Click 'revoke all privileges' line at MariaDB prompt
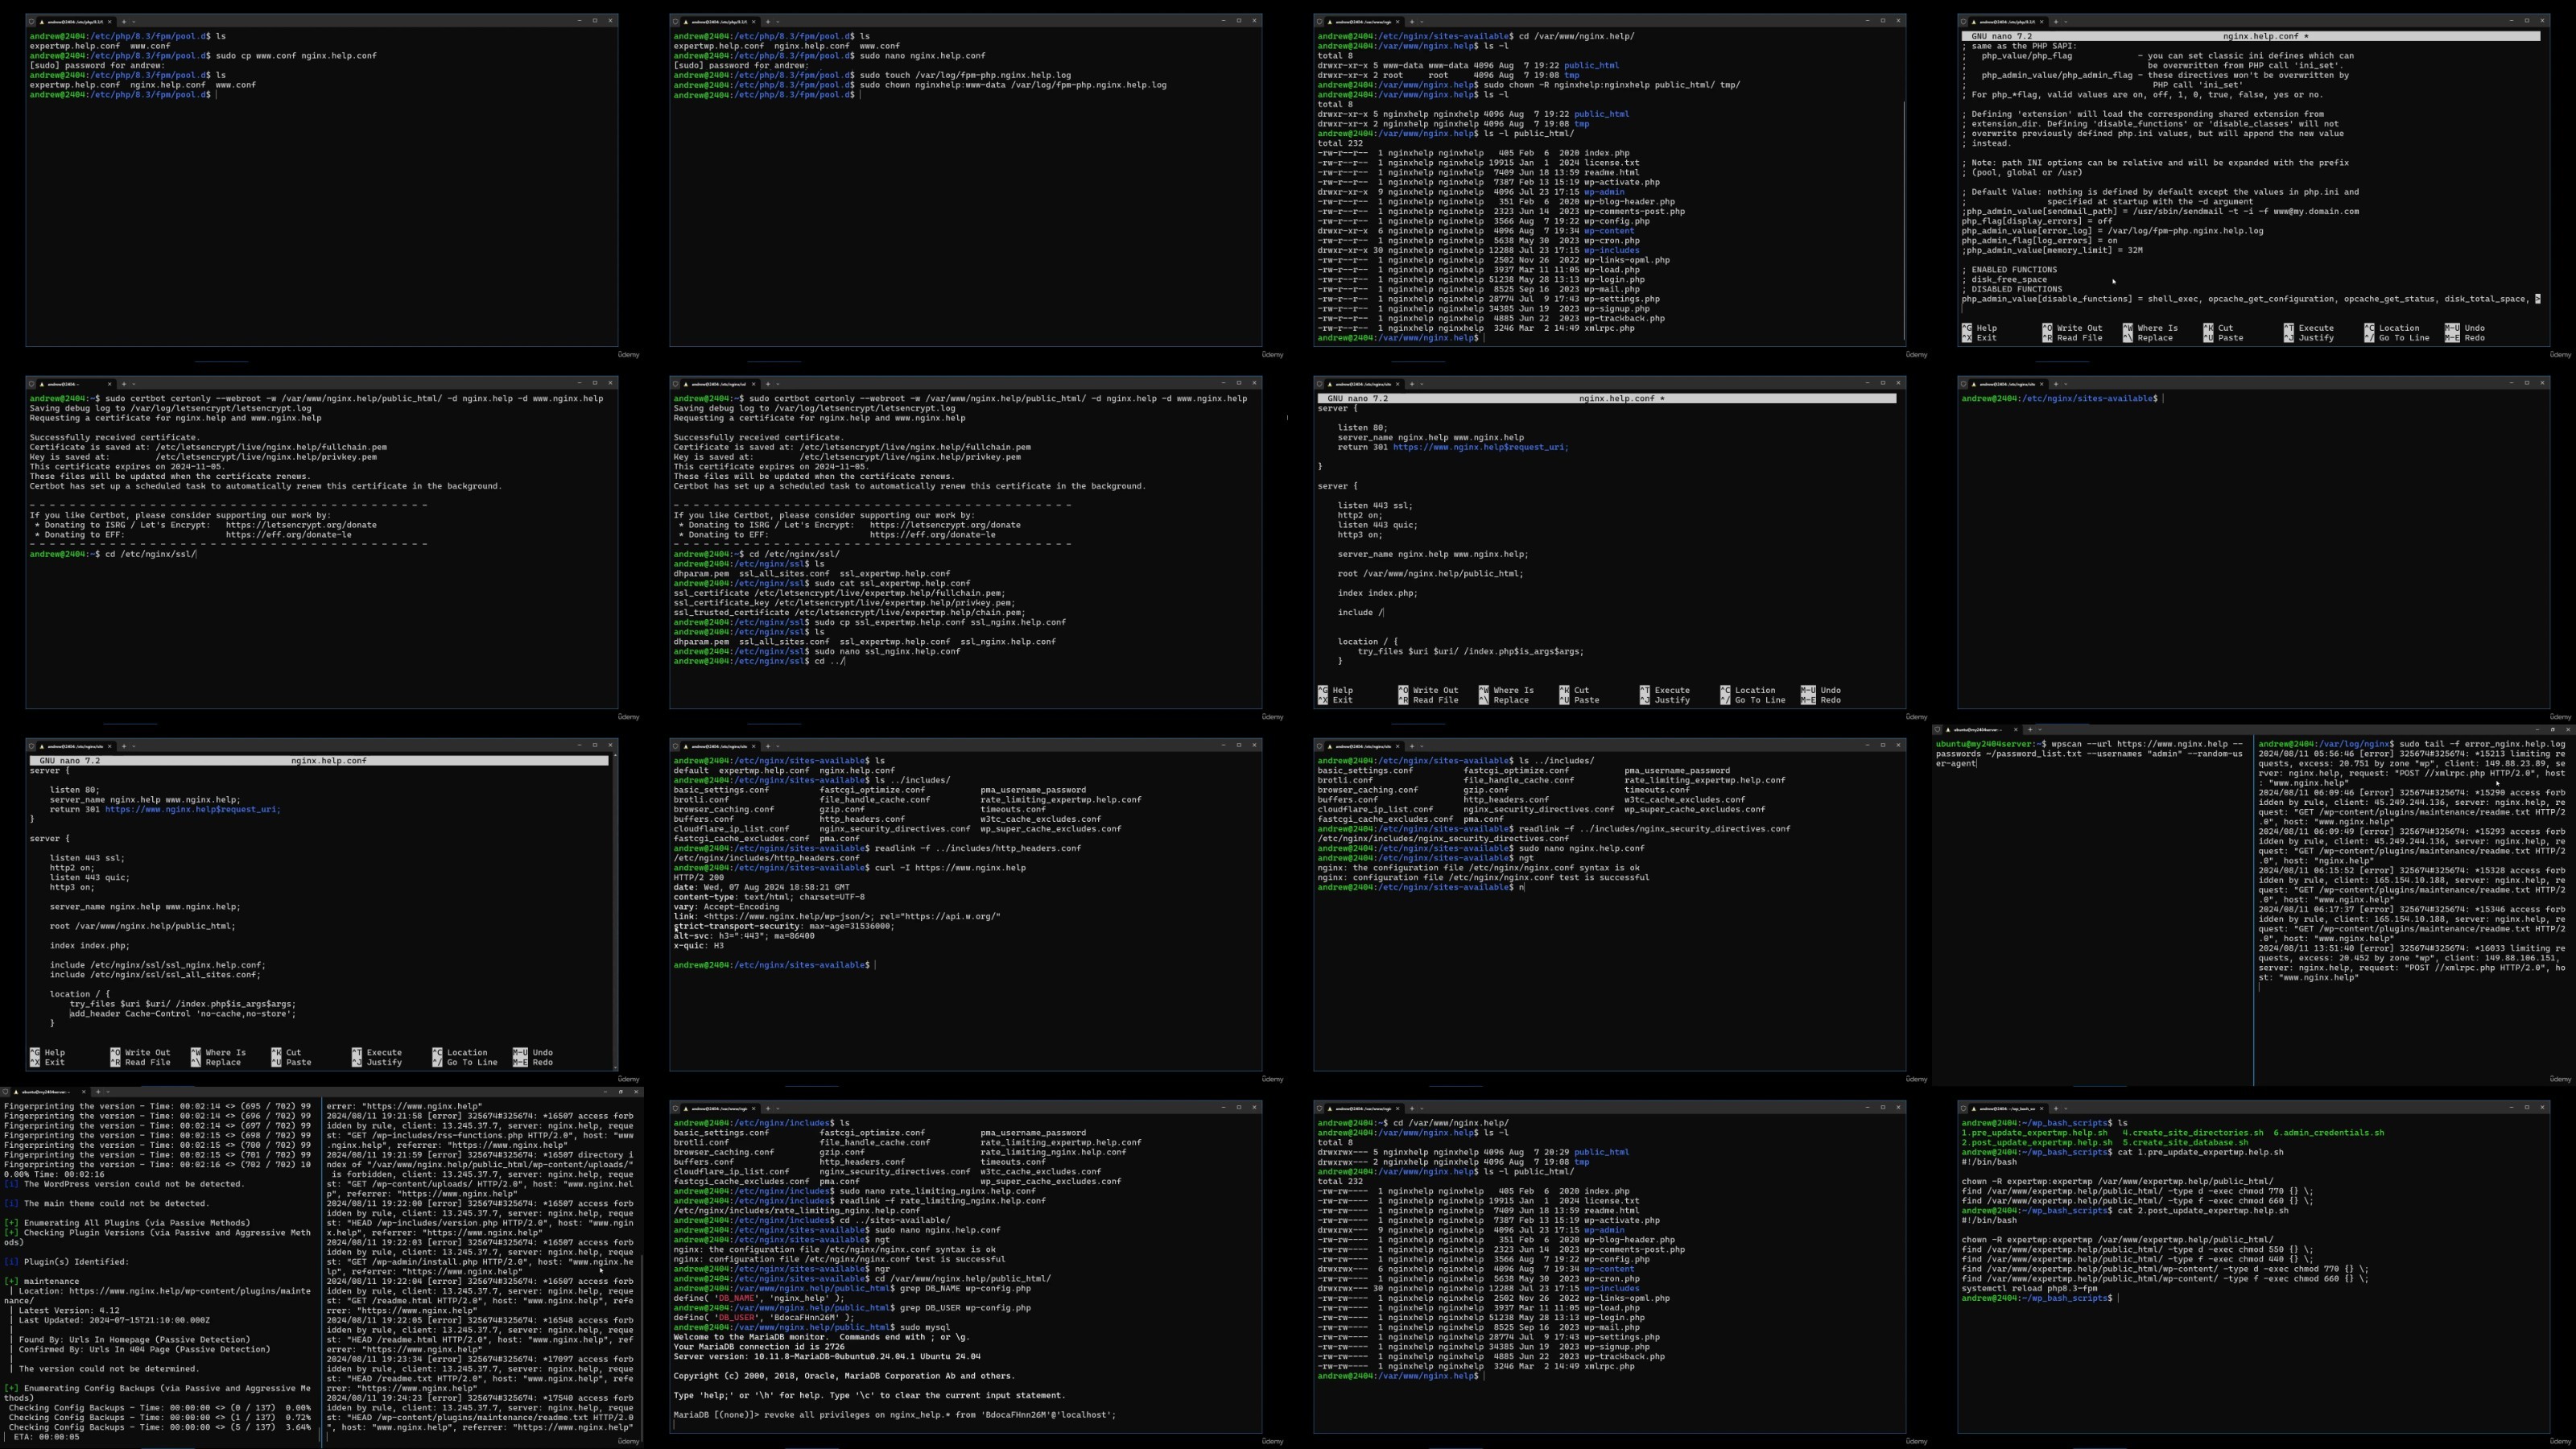This screenshot has width=2576, height=1449. [895, 1415]
